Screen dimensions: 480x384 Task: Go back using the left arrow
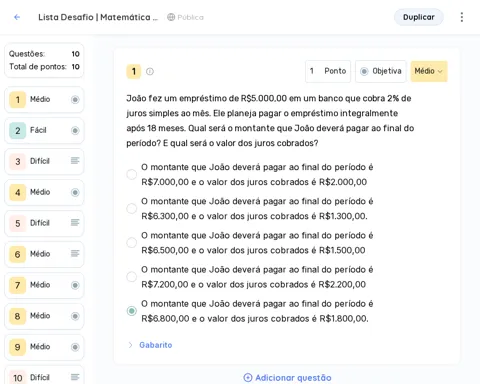pos(17,17)
